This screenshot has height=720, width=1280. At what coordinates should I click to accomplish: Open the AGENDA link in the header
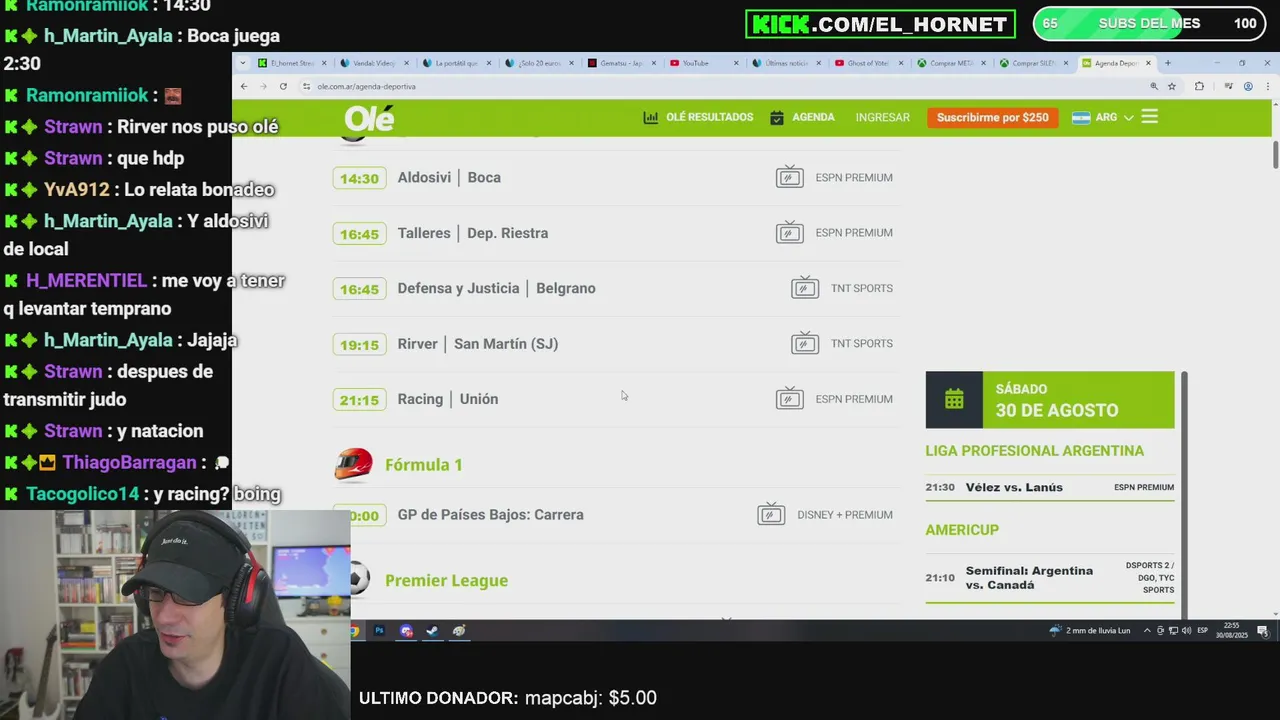pos(813,117)
